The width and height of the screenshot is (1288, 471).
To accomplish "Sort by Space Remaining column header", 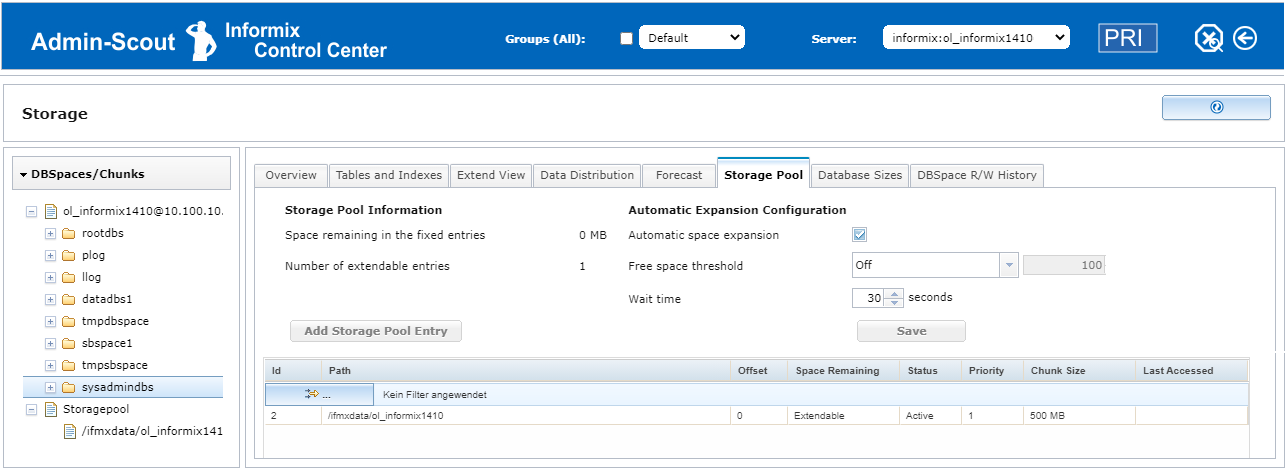I will pos(843,370).
